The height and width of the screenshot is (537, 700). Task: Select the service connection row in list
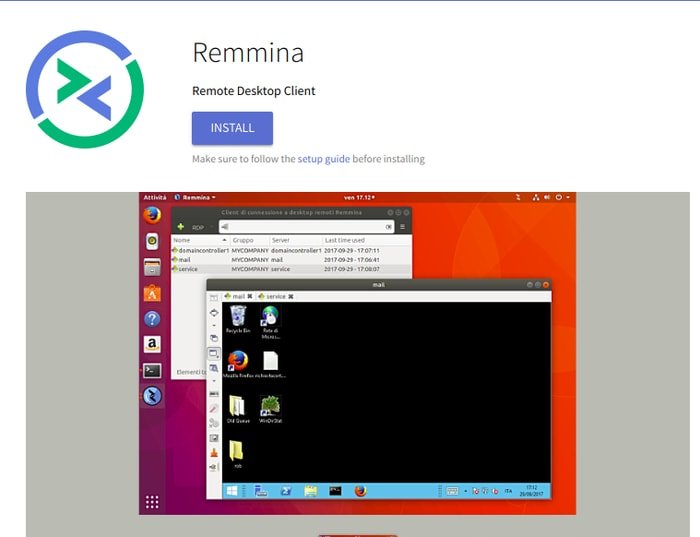click(x=291, y=269)
